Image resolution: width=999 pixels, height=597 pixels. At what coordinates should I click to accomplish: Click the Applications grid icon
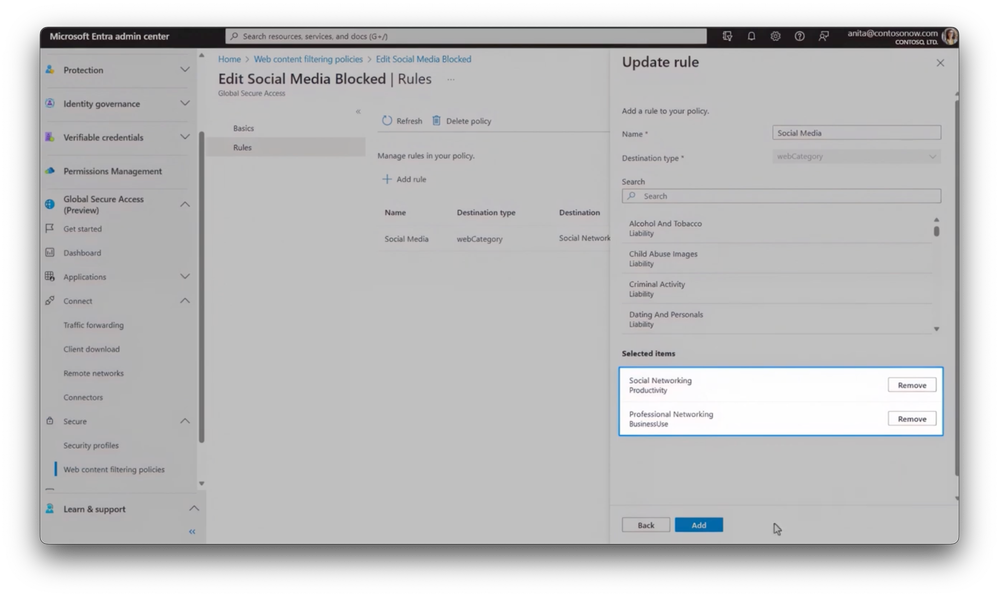(50, 277)
